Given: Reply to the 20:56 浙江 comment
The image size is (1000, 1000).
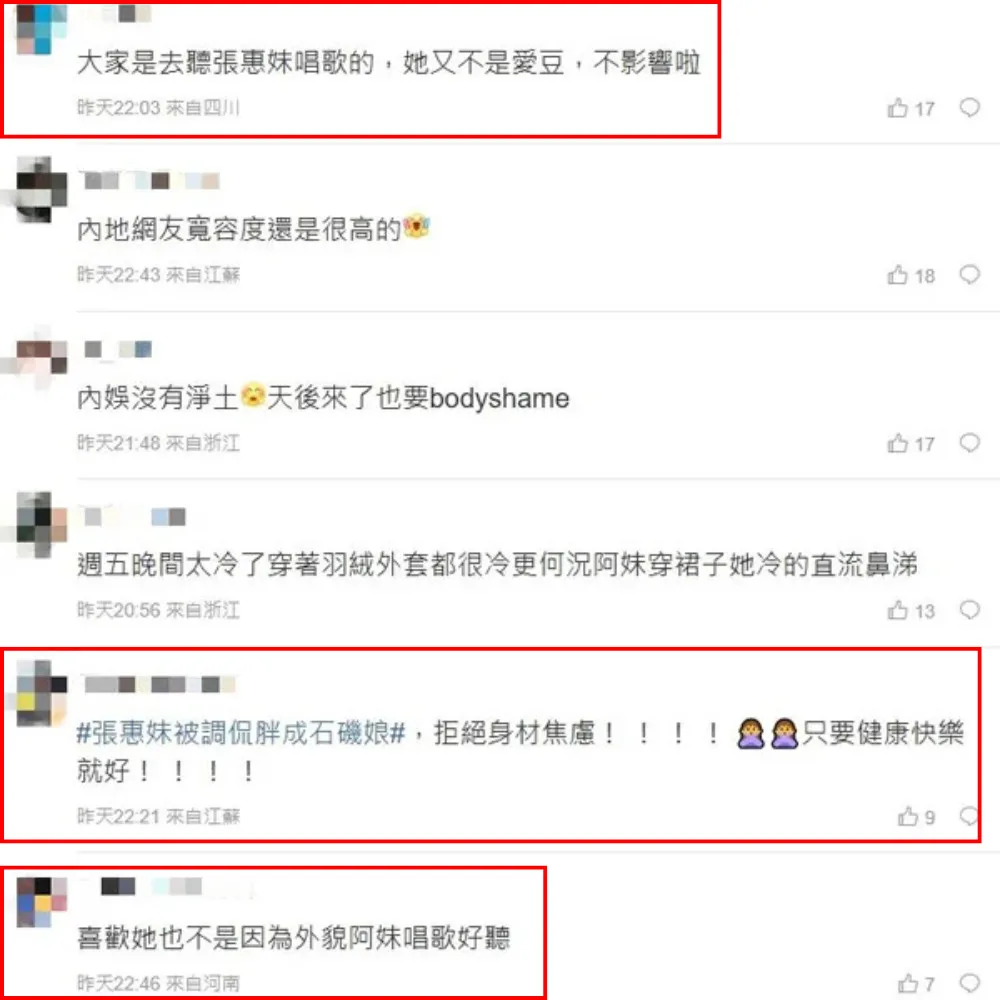Looking at the screenshot, I should tap(969, 610).
